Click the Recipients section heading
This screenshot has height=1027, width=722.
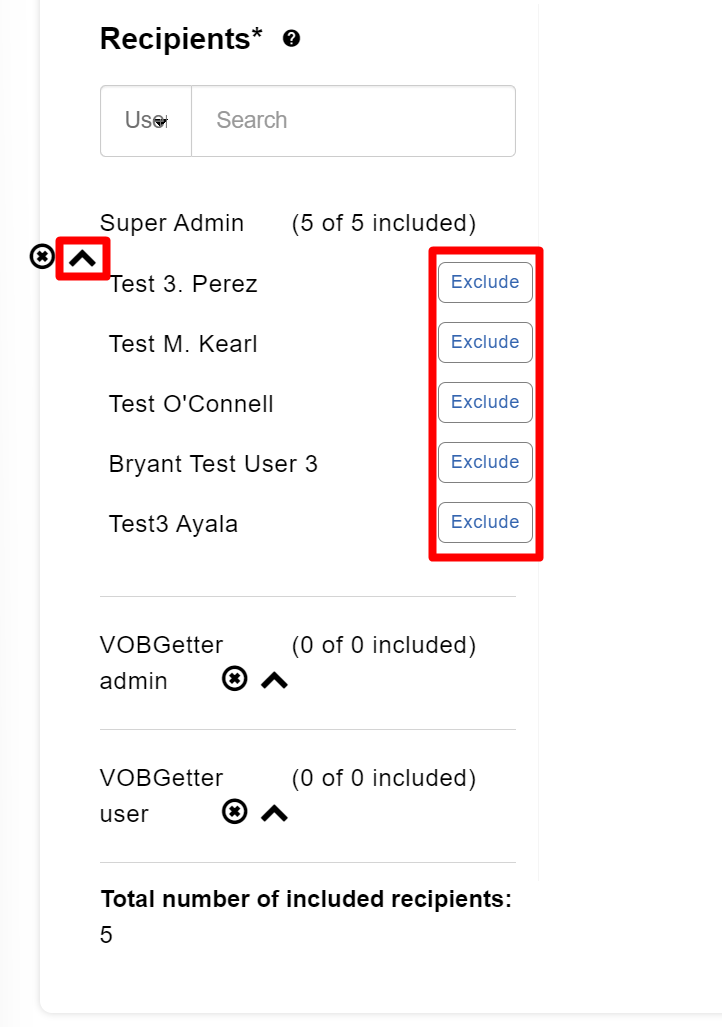[x=181, y=39]
